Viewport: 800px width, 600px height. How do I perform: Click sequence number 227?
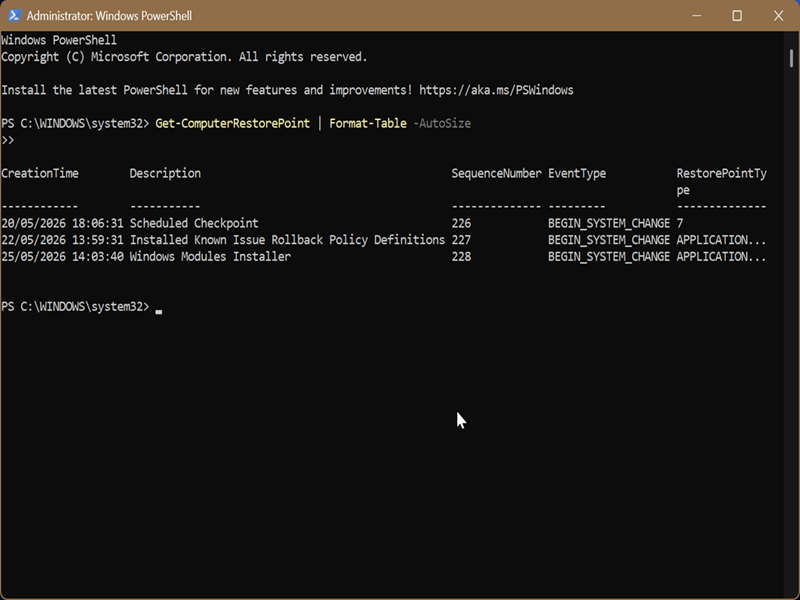[x=461, y=240]
